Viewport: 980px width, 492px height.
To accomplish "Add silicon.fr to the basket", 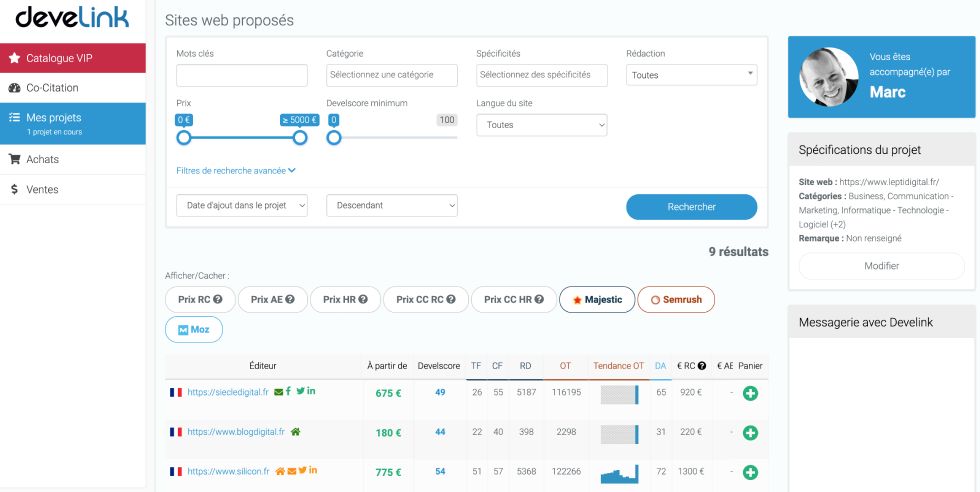I will (750, 472).
